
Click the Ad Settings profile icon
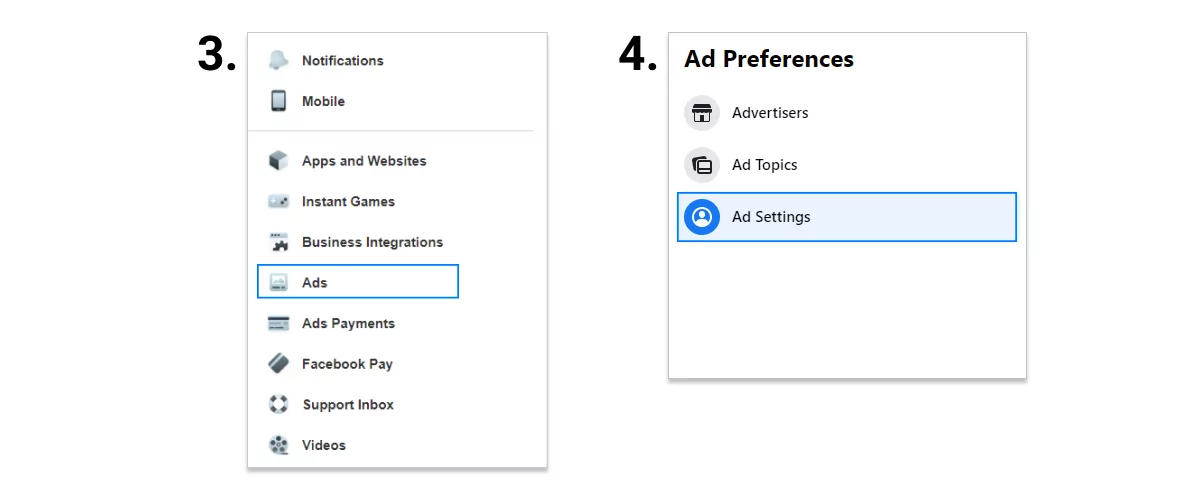pos(702,217)
